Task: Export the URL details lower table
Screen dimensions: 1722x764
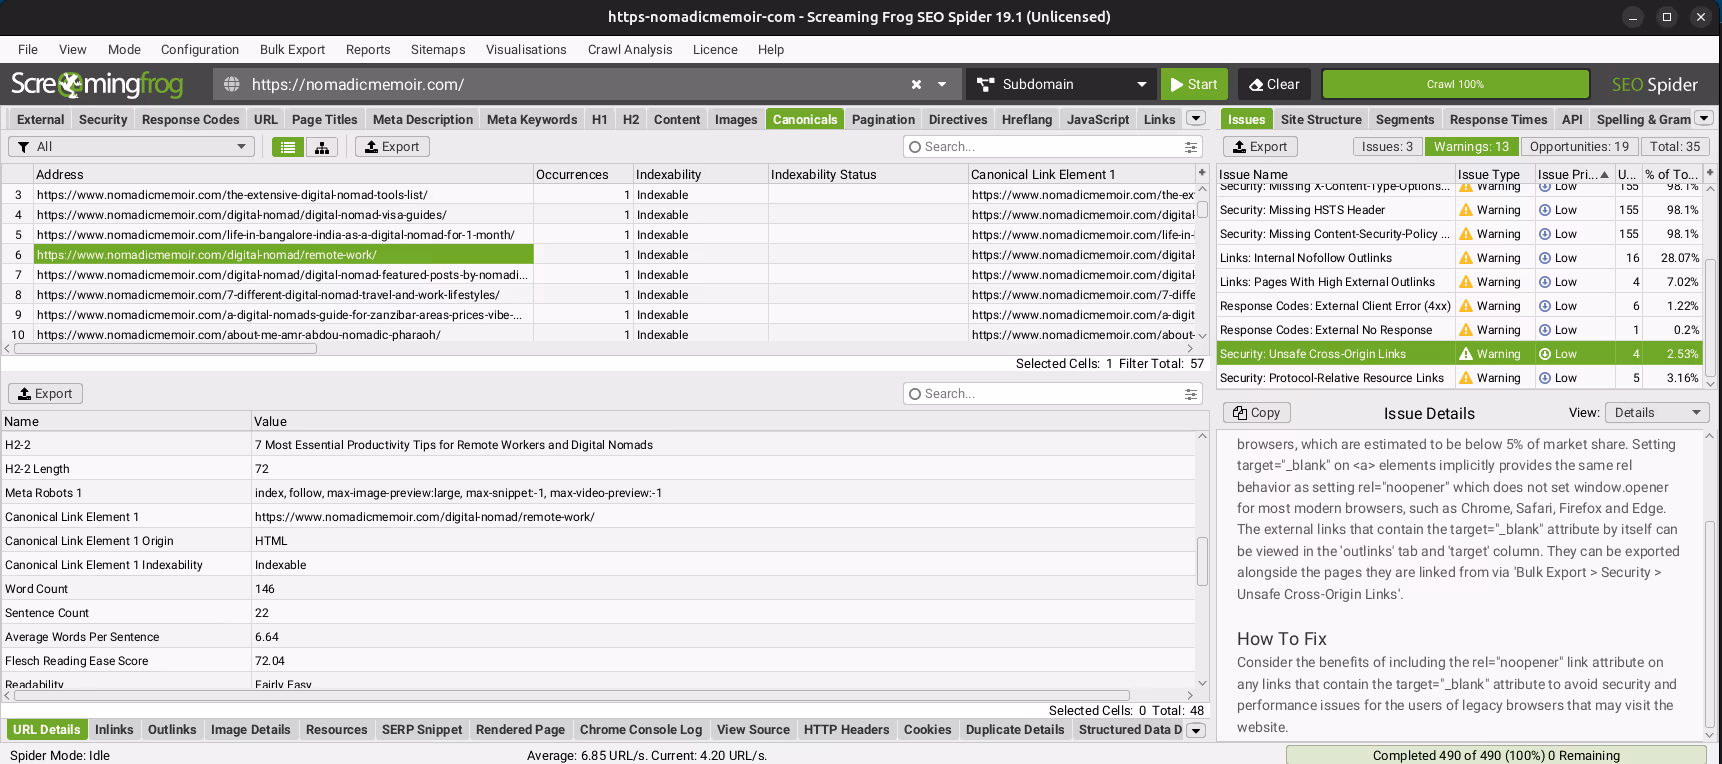Action: point(45,394)
